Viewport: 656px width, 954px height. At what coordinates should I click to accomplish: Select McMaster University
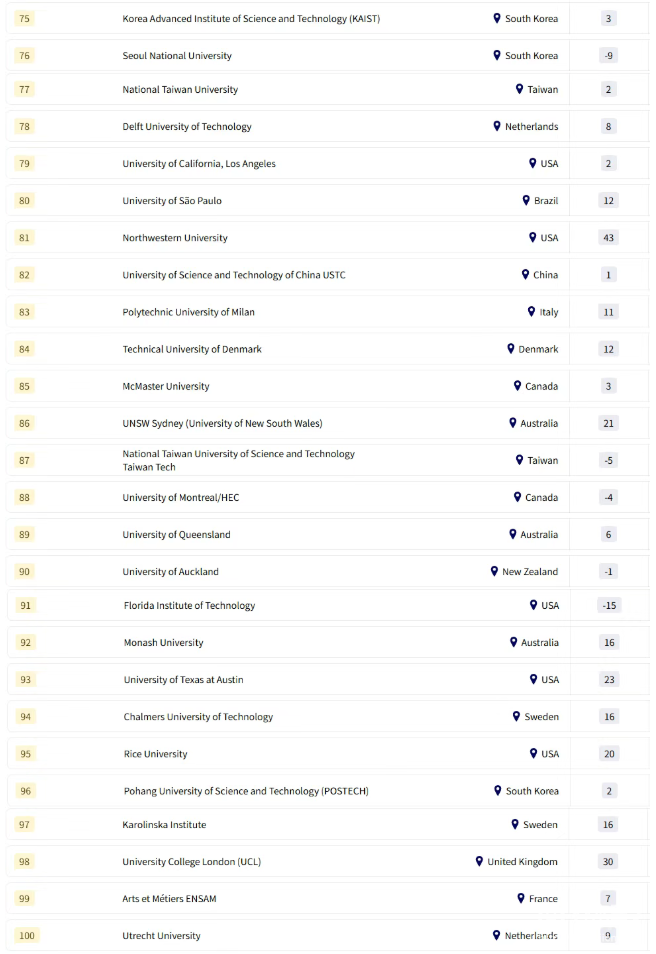coord(166,386)
